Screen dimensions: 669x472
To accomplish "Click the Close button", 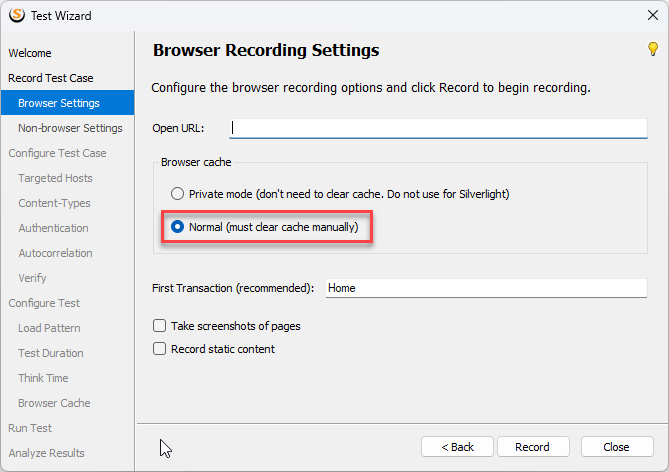I will click(x=617, y=447).
